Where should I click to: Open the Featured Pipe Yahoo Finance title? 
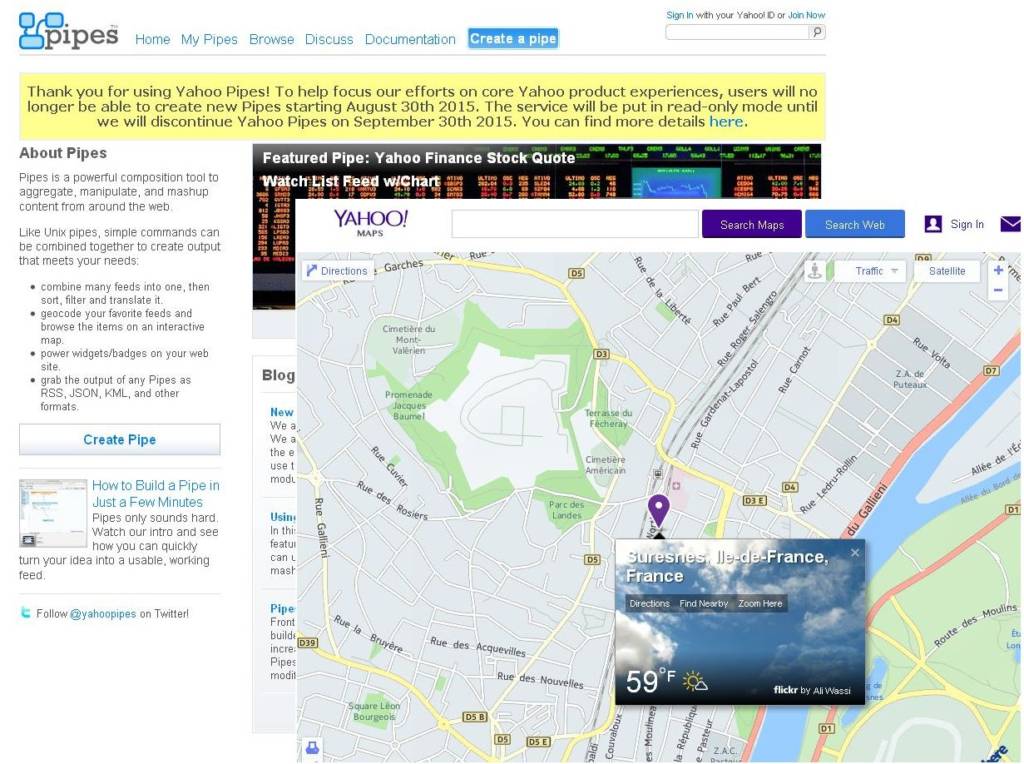click(418, 169)
